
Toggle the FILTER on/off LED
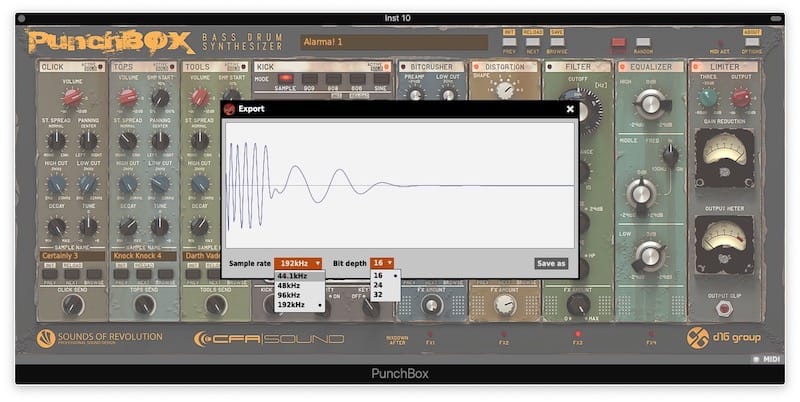[x=549, y=67]
